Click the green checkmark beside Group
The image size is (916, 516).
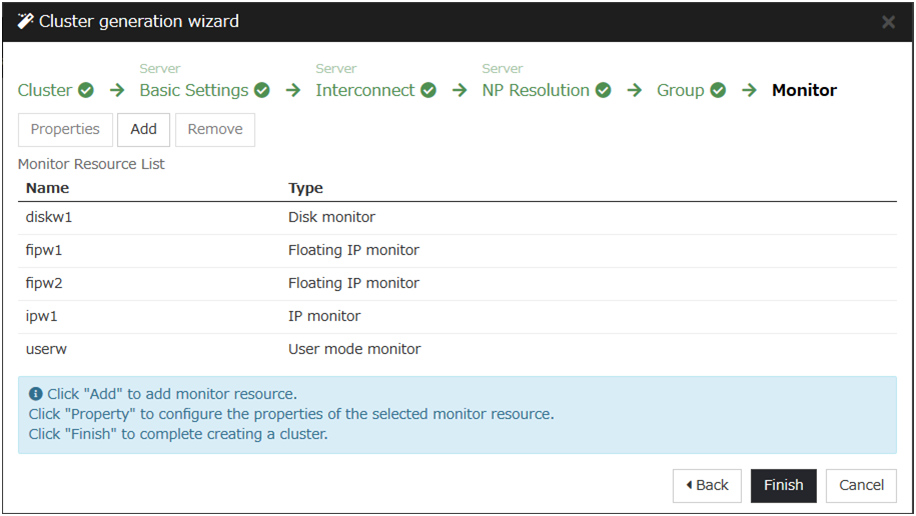(x=718, y=90)
